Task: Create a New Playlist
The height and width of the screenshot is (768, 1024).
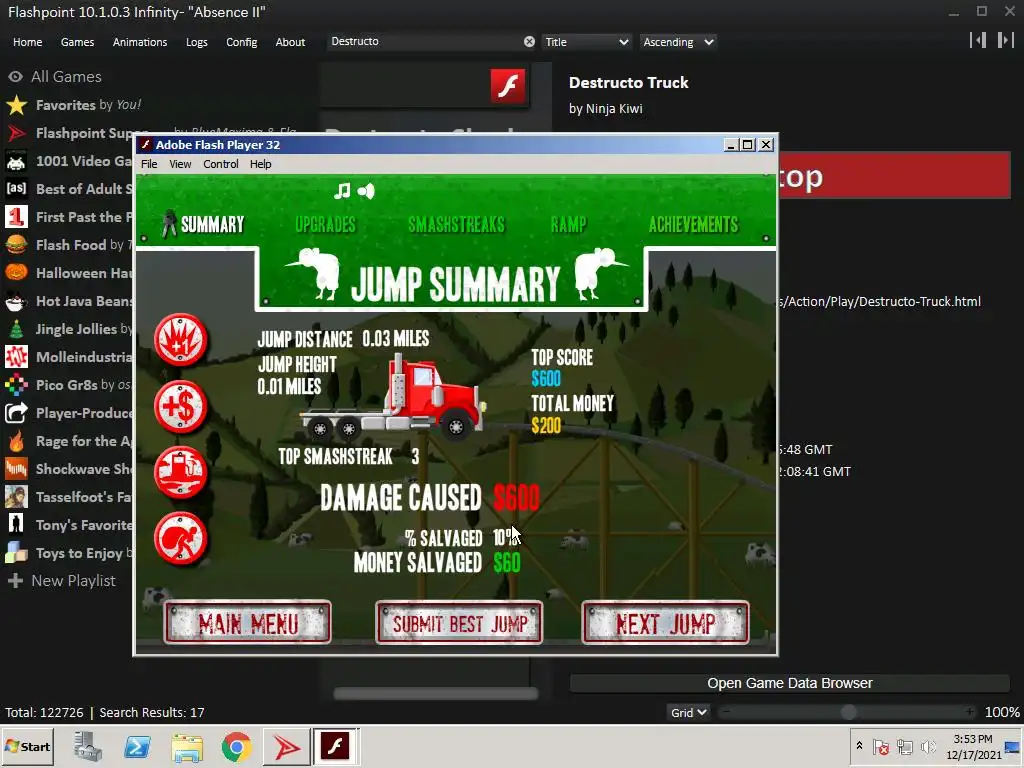Action: point(63,581)
